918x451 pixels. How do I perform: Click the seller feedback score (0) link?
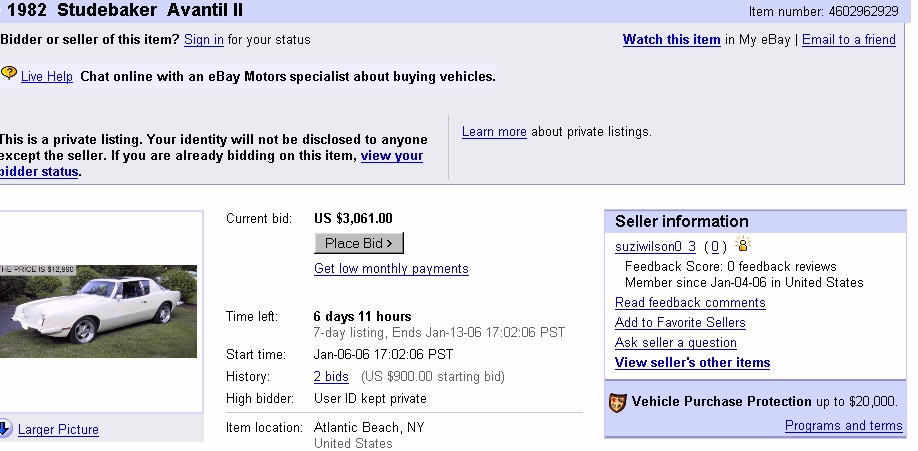coord(714,247)
